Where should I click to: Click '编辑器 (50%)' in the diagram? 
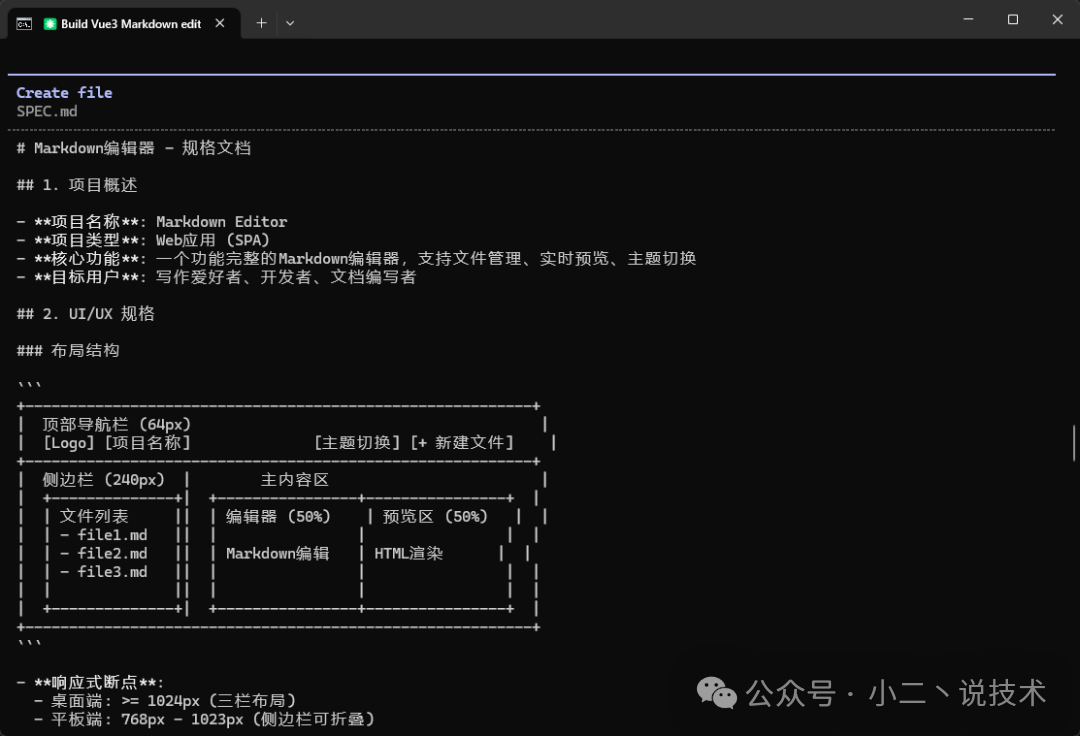pos(278,516)
